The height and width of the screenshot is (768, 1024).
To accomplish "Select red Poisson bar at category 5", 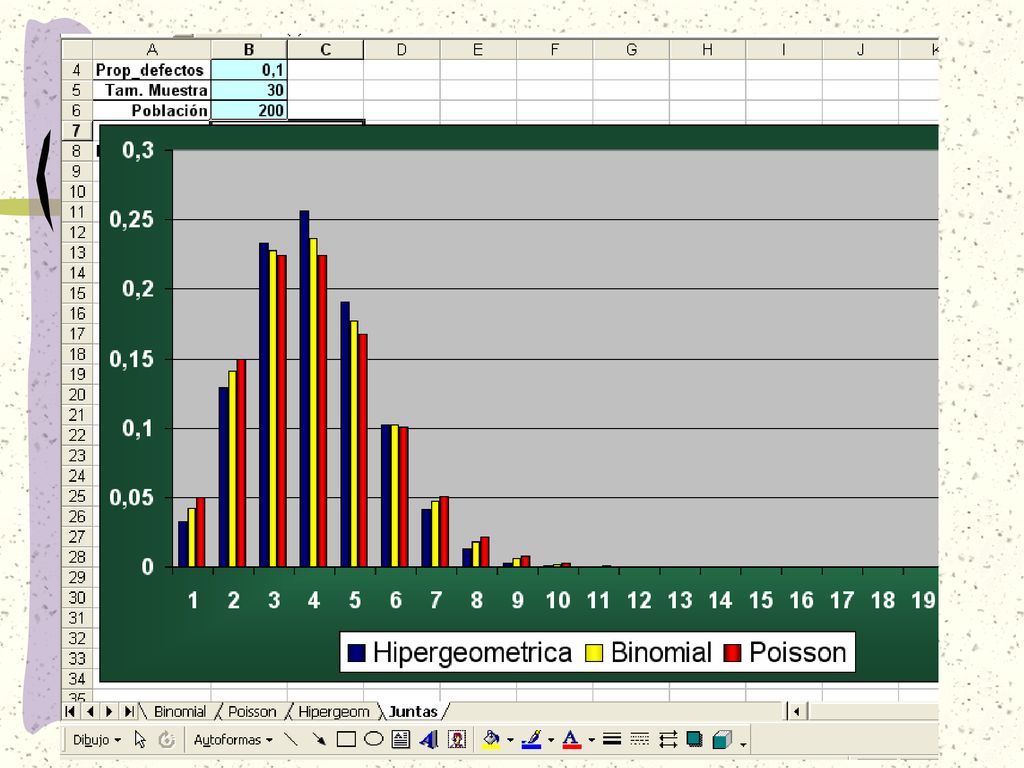I will click(363, 451).
